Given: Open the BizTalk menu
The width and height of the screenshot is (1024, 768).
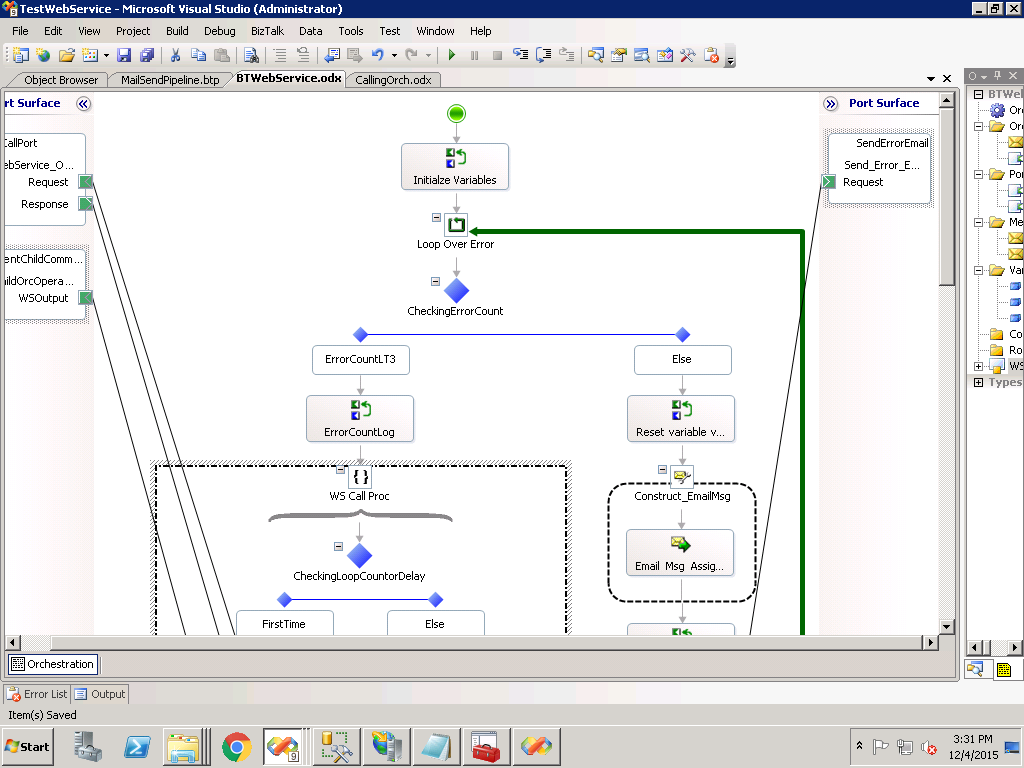Looking at the screenshot, I should [267, 31].
